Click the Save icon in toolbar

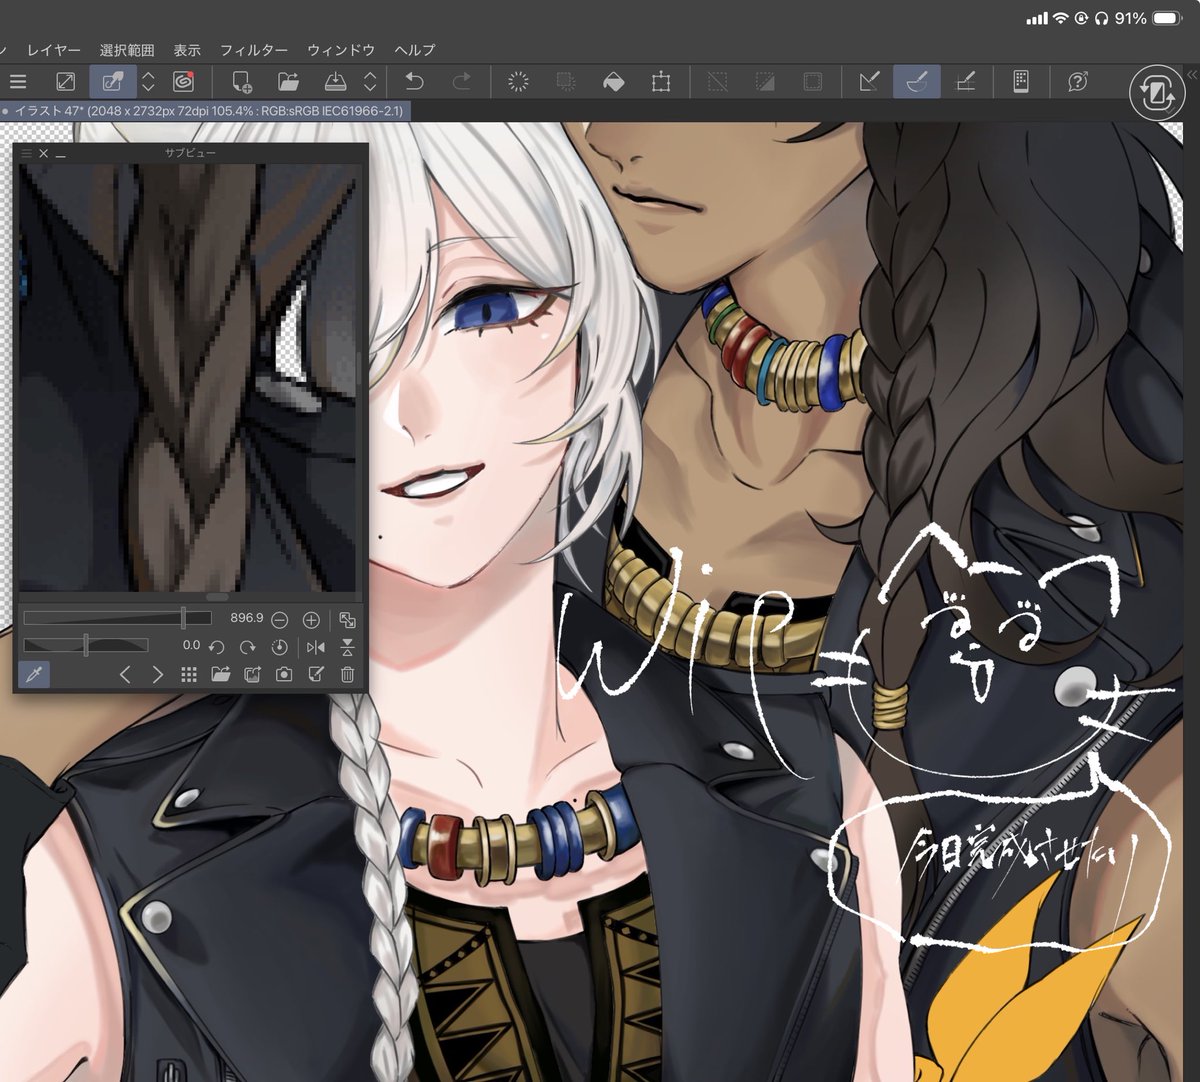(x=336, y=82)
